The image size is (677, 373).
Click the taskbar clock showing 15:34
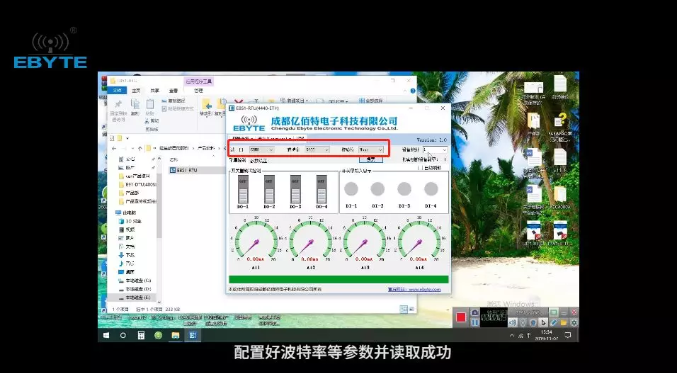[x=547, y=335]
